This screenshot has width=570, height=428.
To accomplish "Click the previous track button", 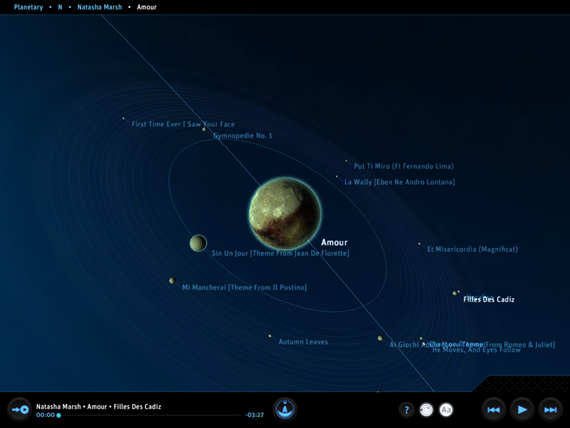I will click(x=493, y=410).
